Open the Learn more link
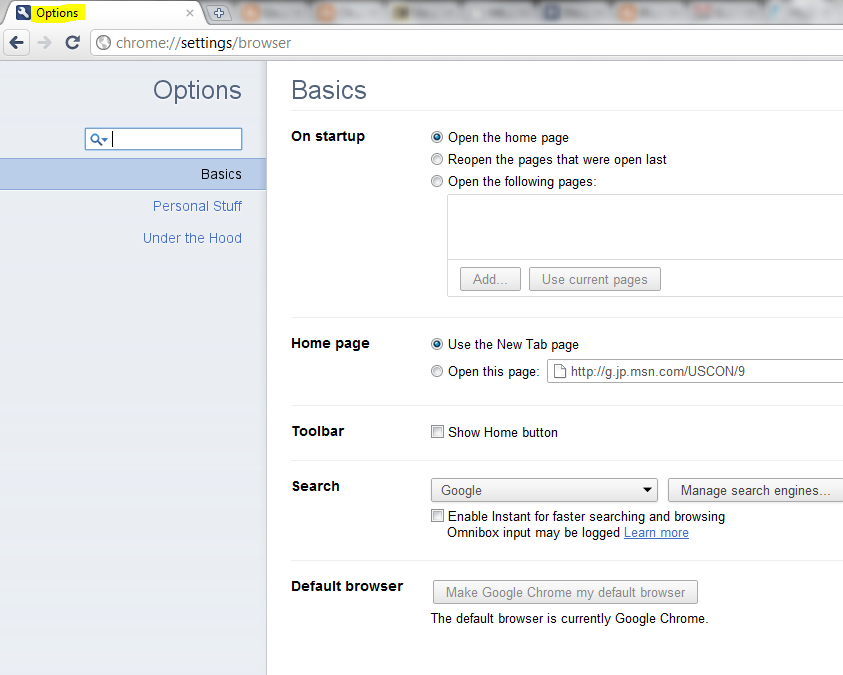This screenshot has width=843, height=675. pyautogui.click(x=656, y=533)
